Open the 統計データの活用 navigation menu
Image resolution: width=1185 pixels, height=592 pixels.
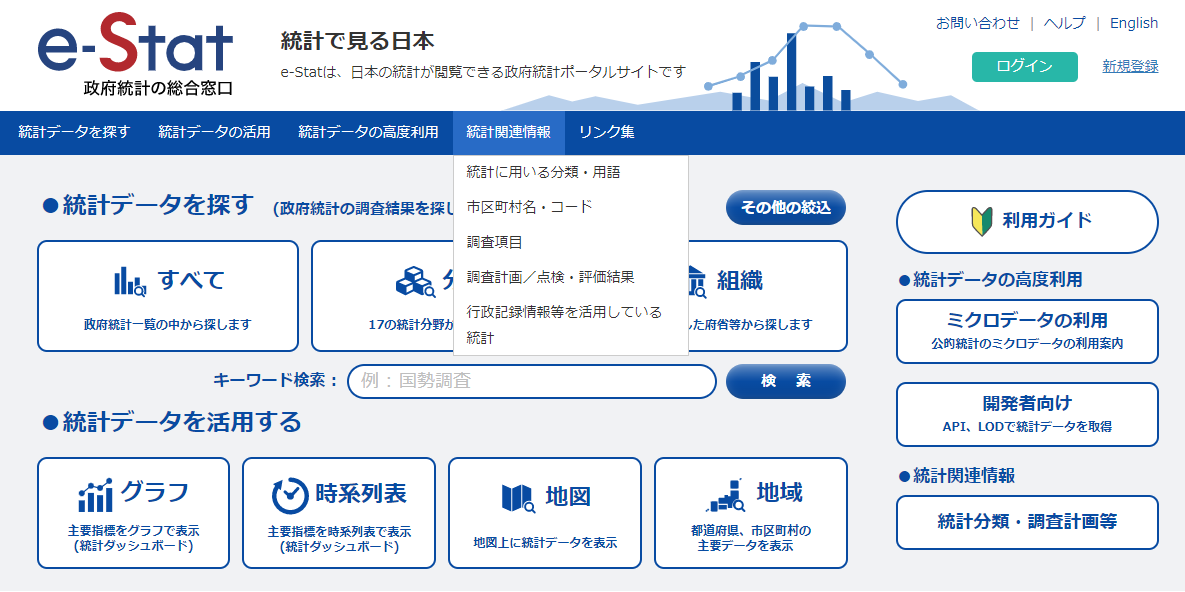point(214,132)
